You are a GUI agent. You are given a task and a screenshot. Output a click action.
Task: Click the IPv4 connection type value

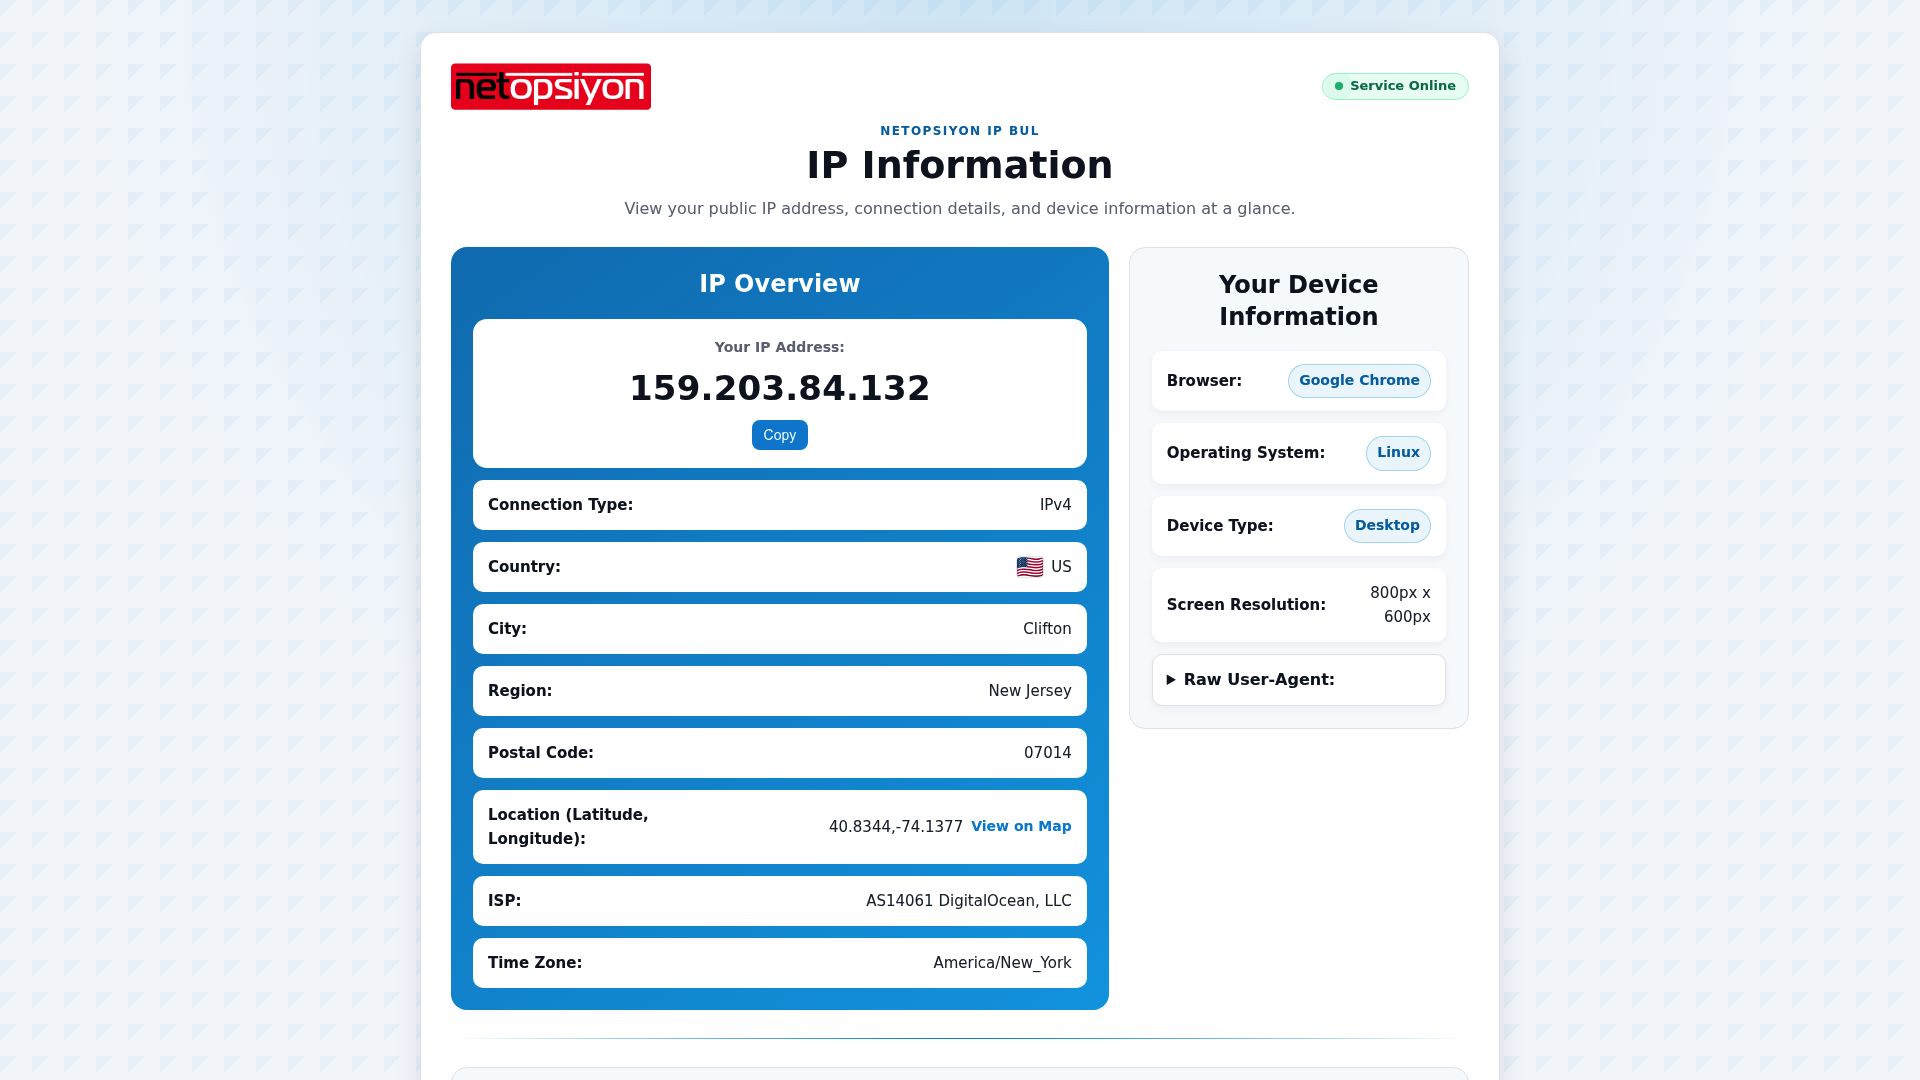[x=1055, y=505]
